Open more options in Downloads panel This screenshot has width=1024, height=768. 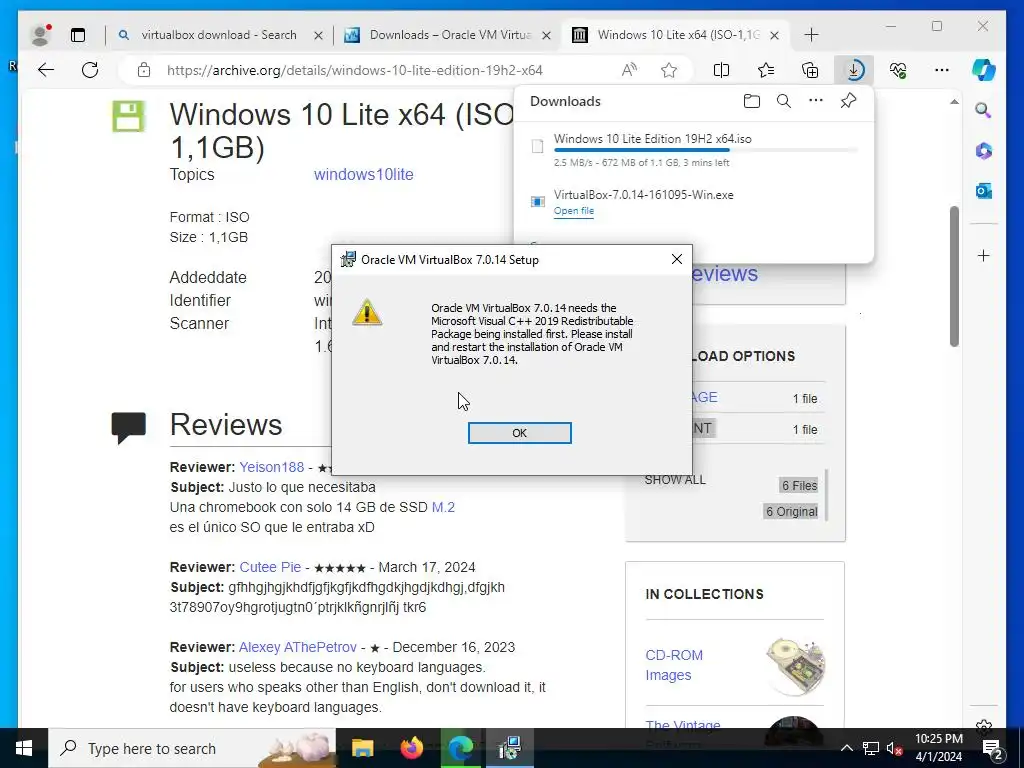pyautogui.click(x=816, y=101)
